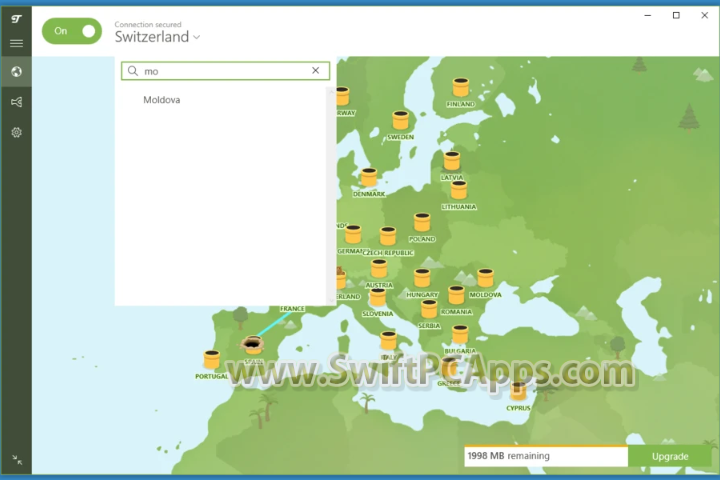Viewport: 720px width, 480px height.
Task: Select the Czech Republic tunnel on map
Action: (x=388, y=236)
